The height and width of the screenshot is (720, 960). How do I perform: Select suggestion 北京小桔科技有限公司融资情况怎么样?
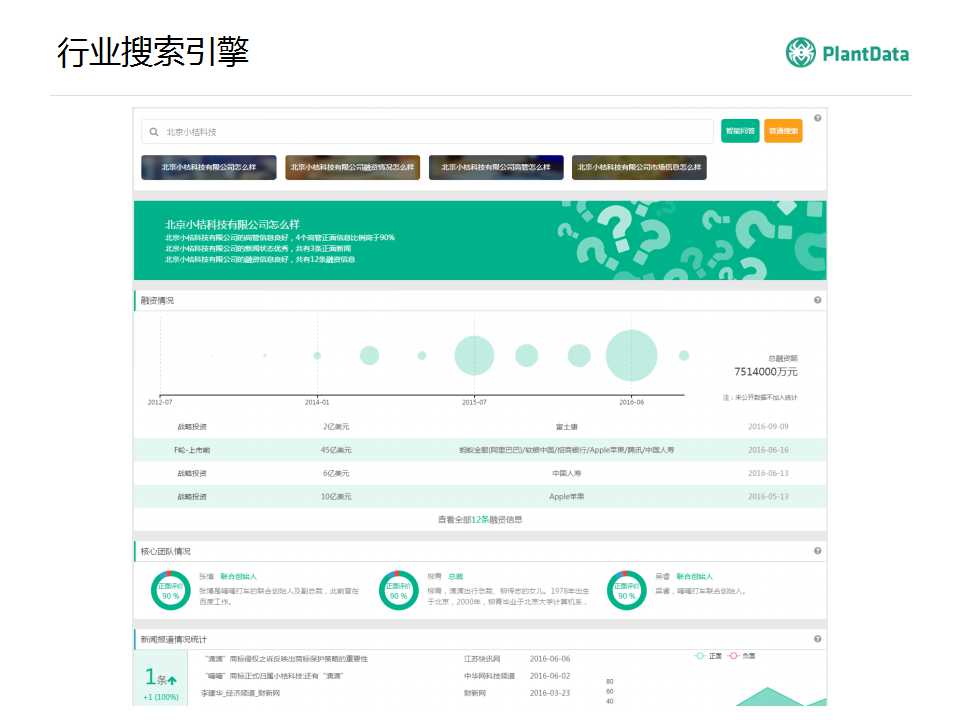(352, 167)
